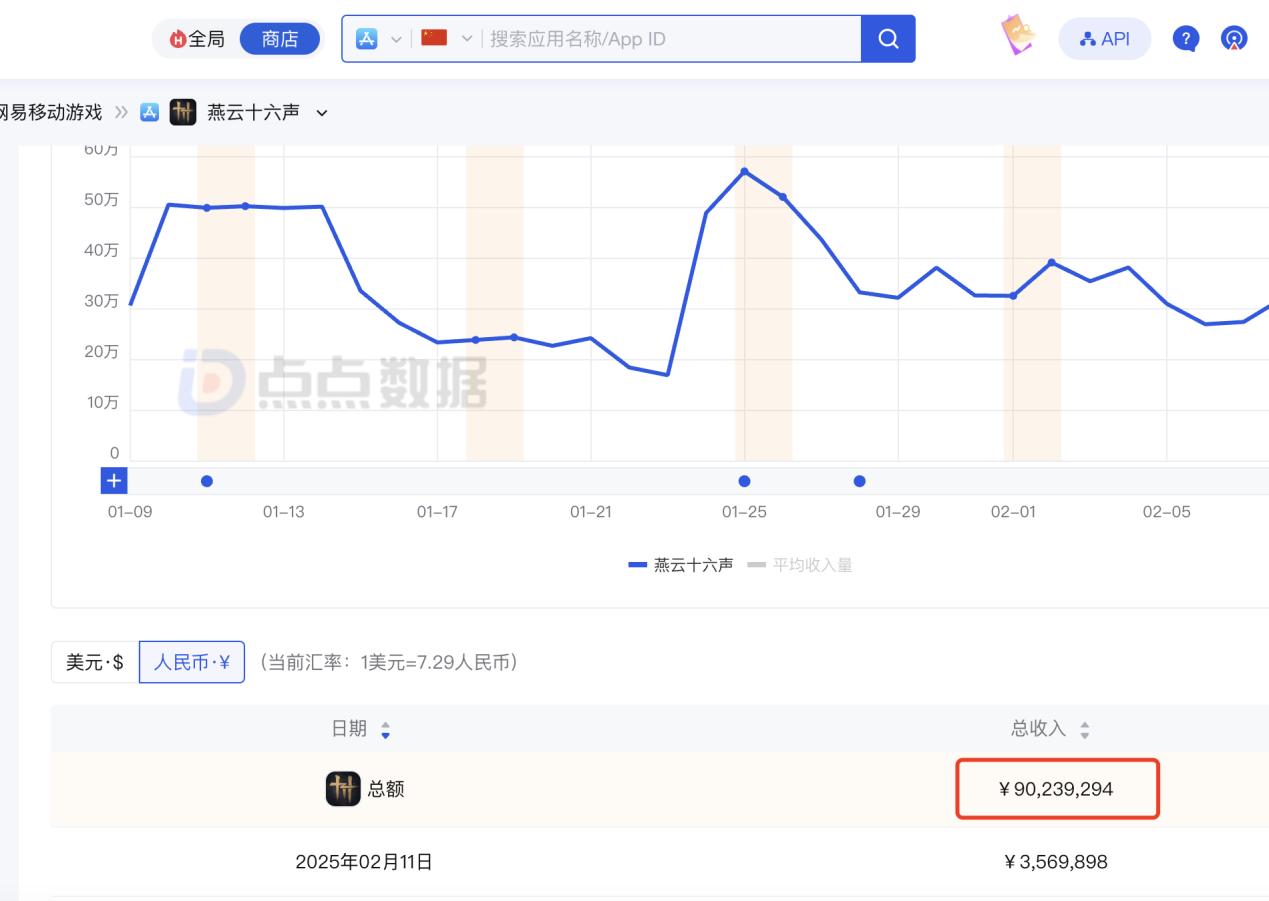Click the search magnifier button

(x=887, y=39)
